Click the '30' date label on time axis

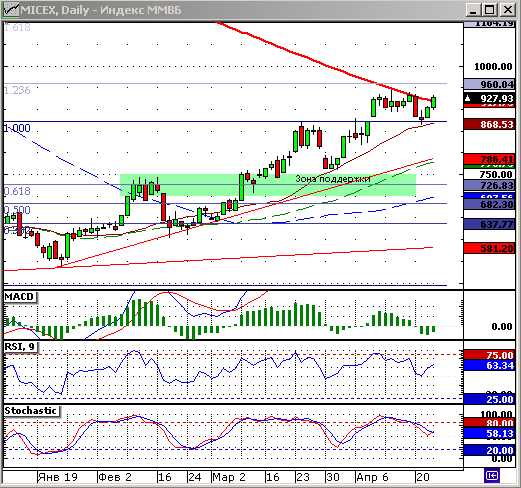point(333,477)
